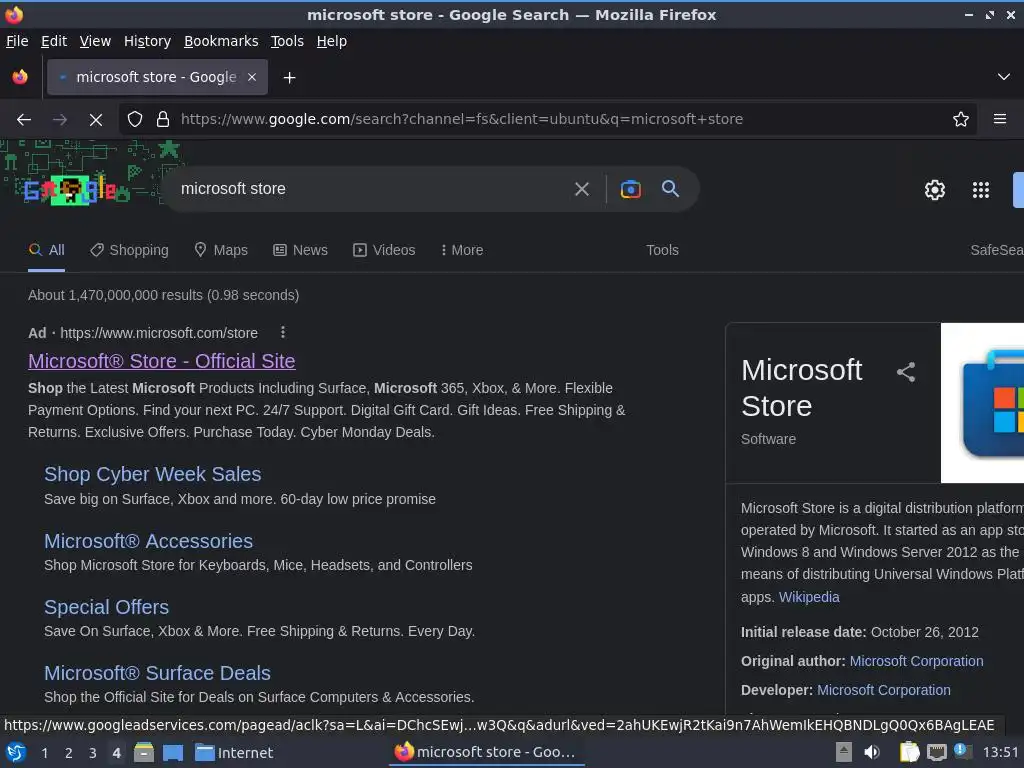
Task: Open the View menu
Action: (95, 41)
